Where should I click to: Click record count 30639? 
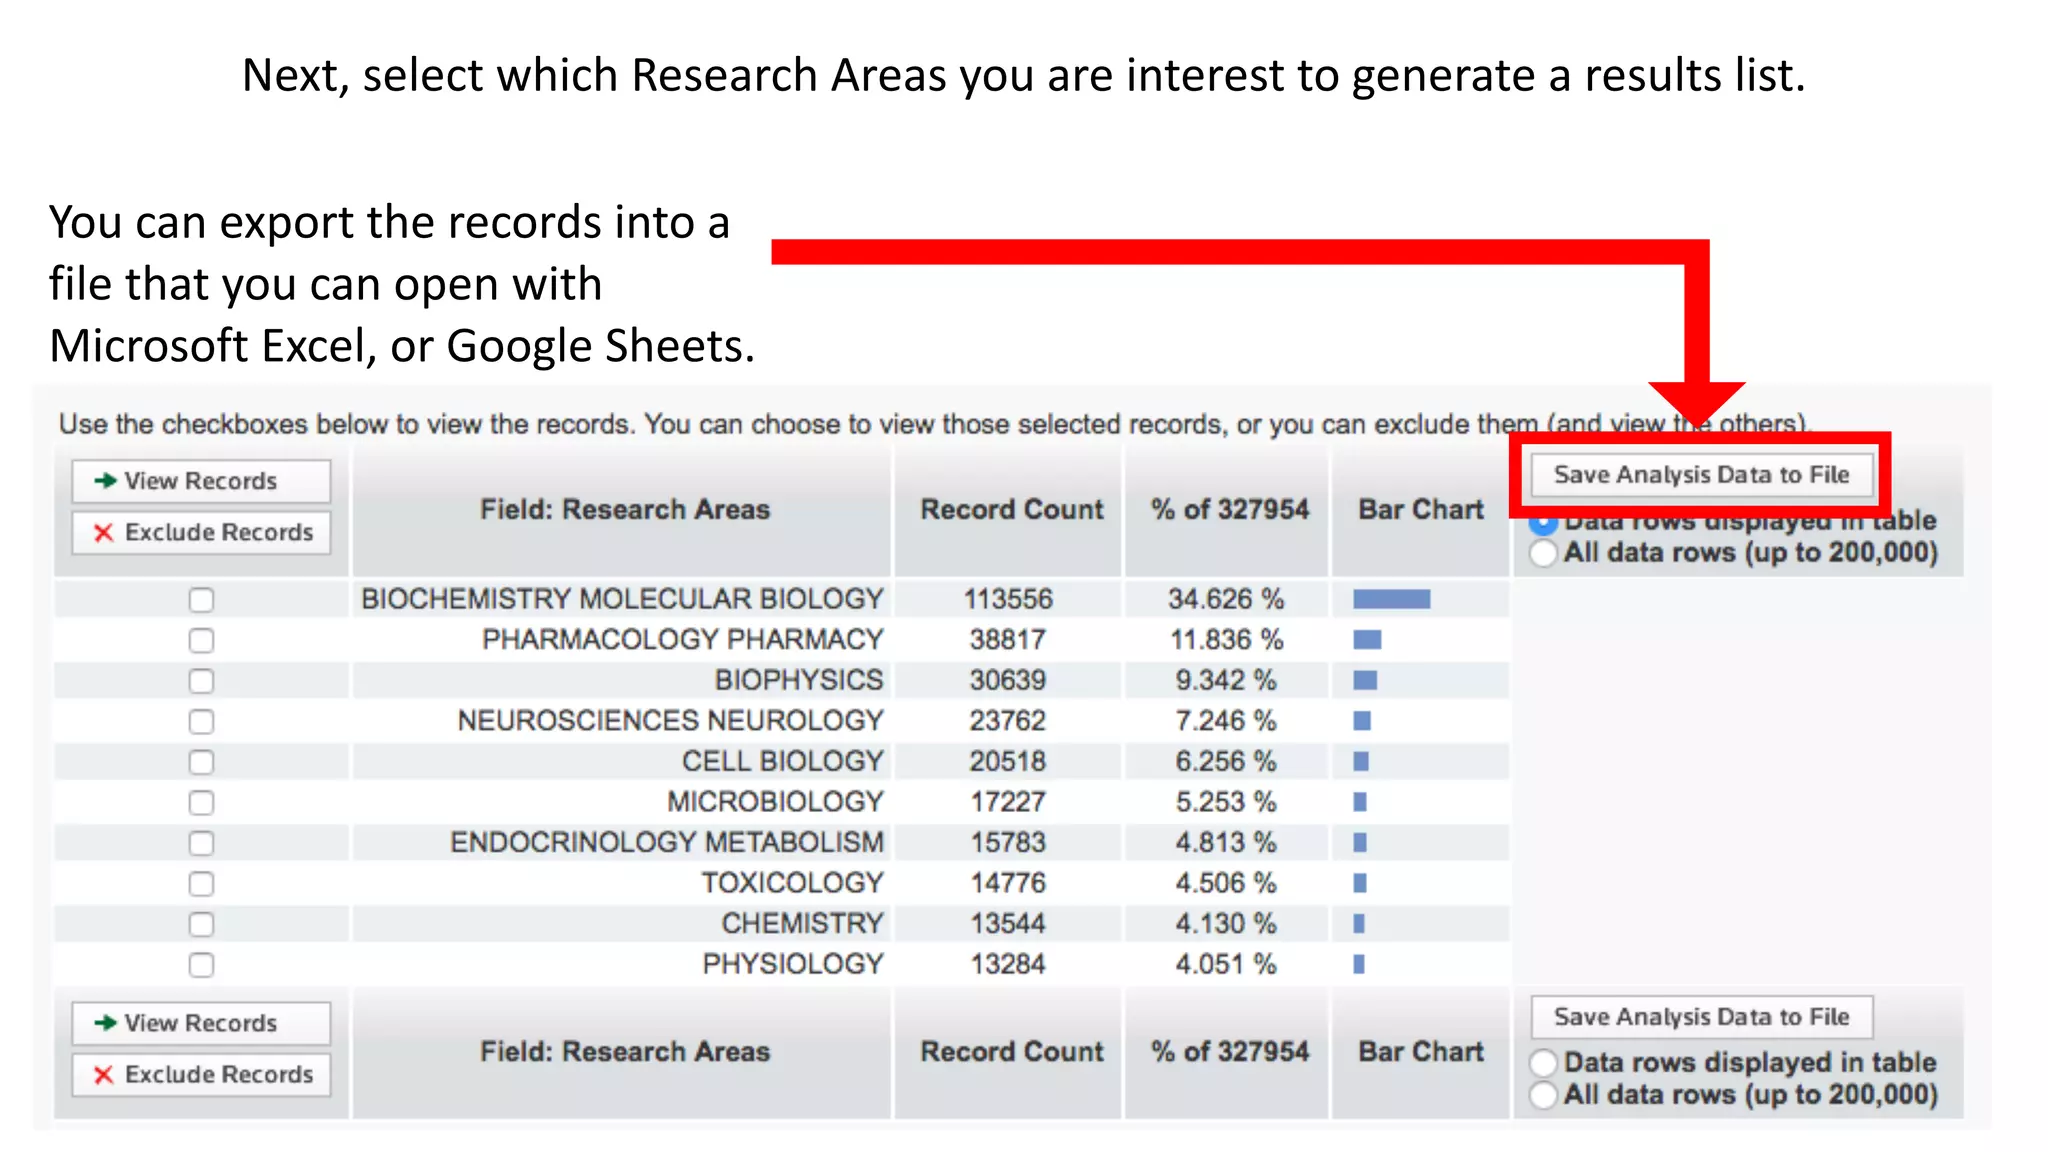[1008, 680]
